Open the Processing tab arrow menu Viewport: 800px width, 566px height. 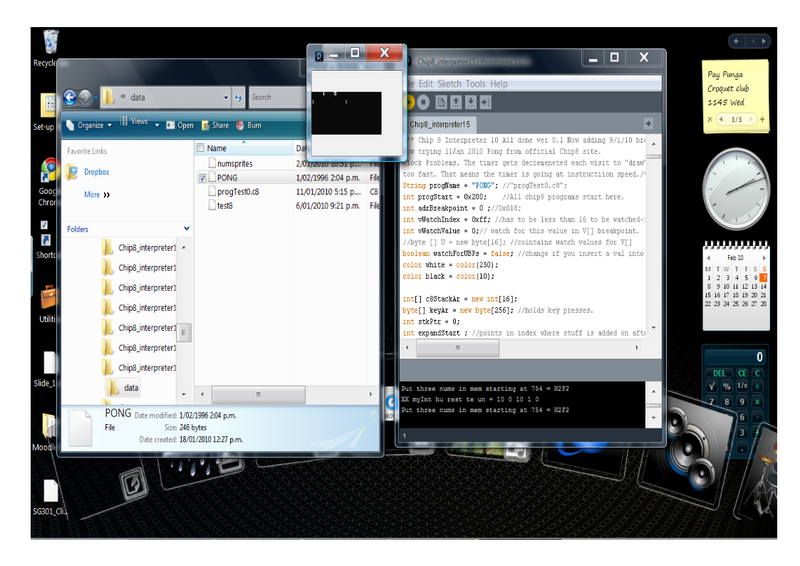(x=648, y=124)
